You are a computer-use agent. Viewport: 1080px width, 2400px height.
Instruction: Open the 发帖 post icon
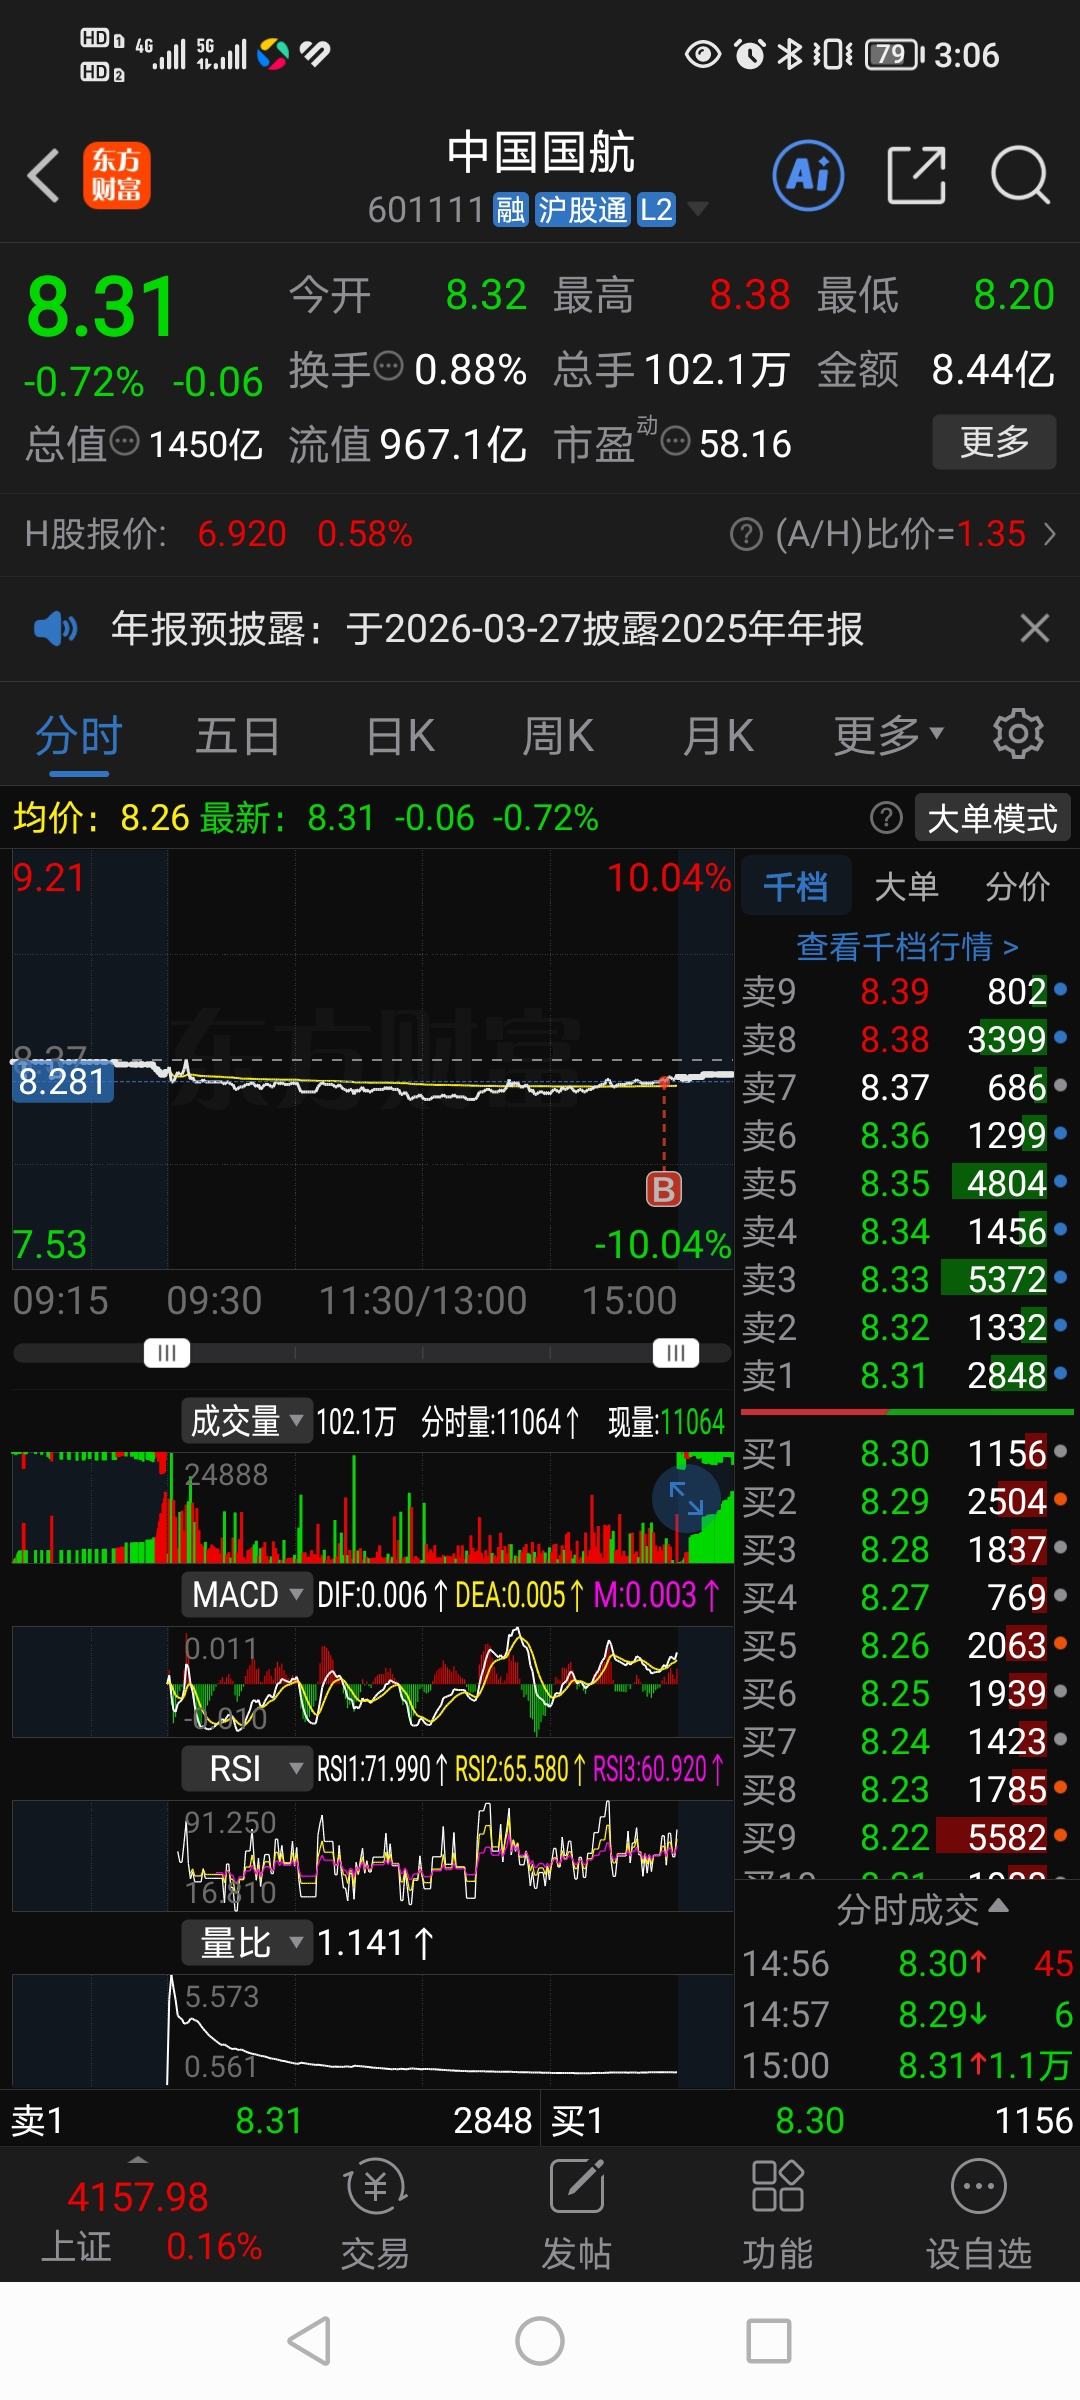(577, 2214)
